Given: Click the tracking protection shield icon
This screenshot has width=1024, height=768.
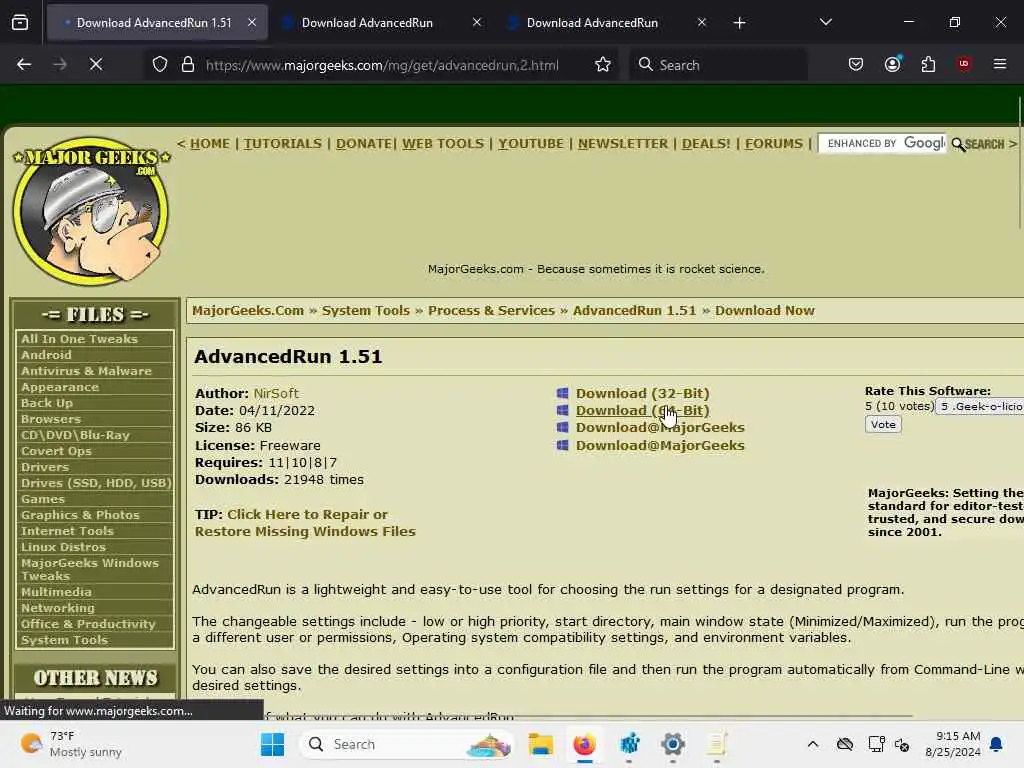Looking at the screenshot, I should (x=160, y=64).
